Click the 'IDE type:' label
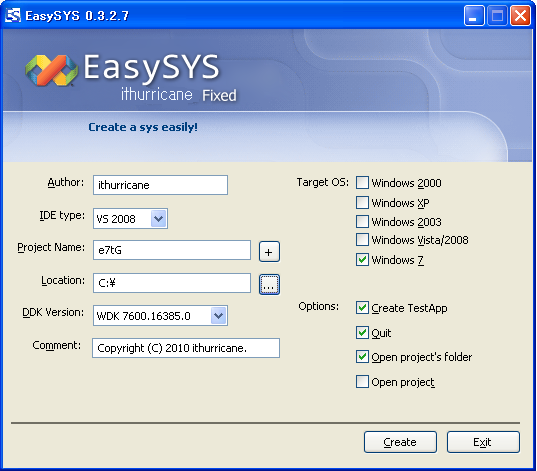The image size is (537, 471). click(62, 215)
